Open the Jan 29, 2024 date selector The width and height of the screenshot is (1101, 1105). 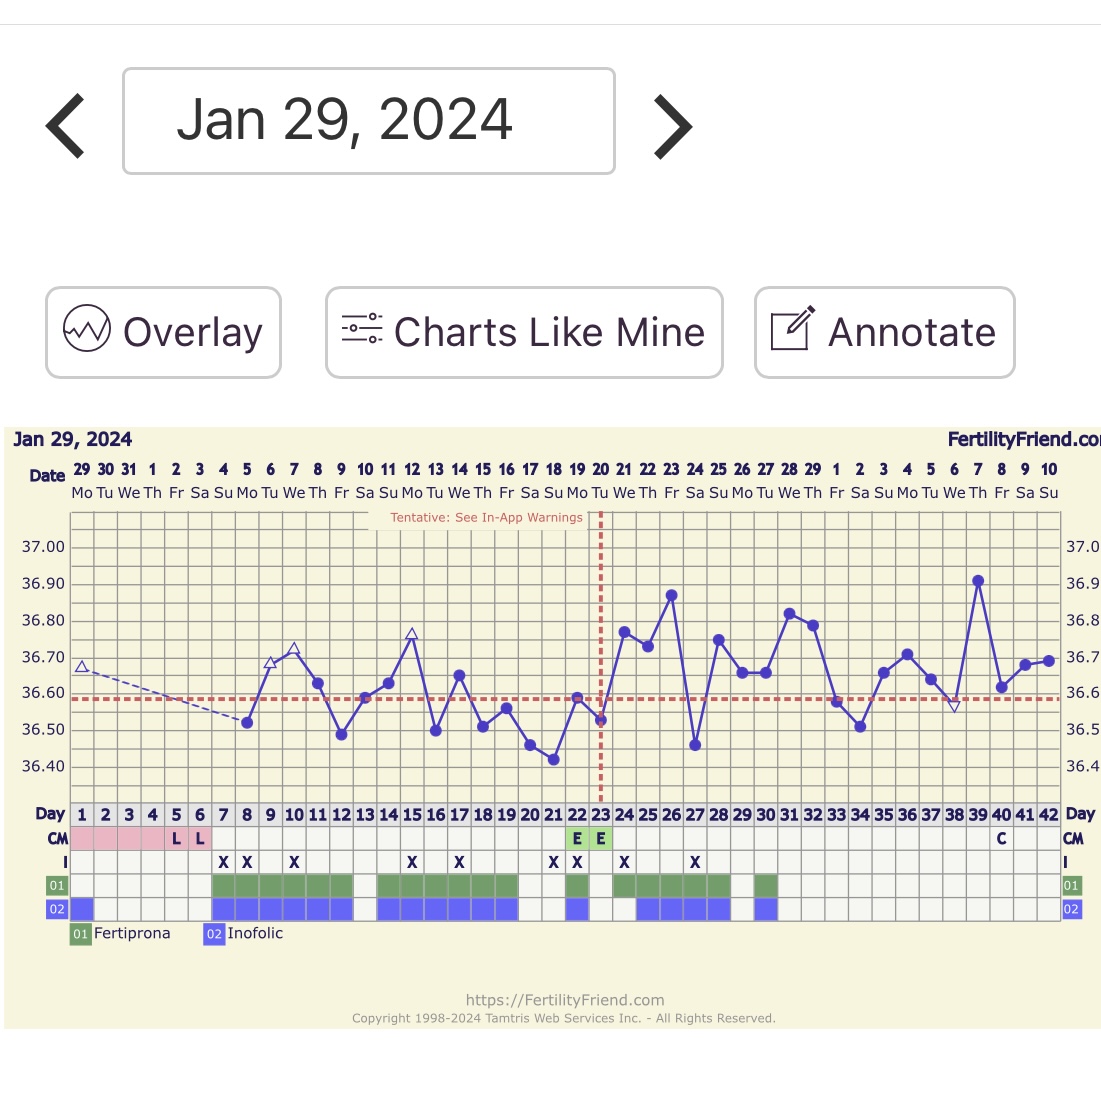(368, 121)
